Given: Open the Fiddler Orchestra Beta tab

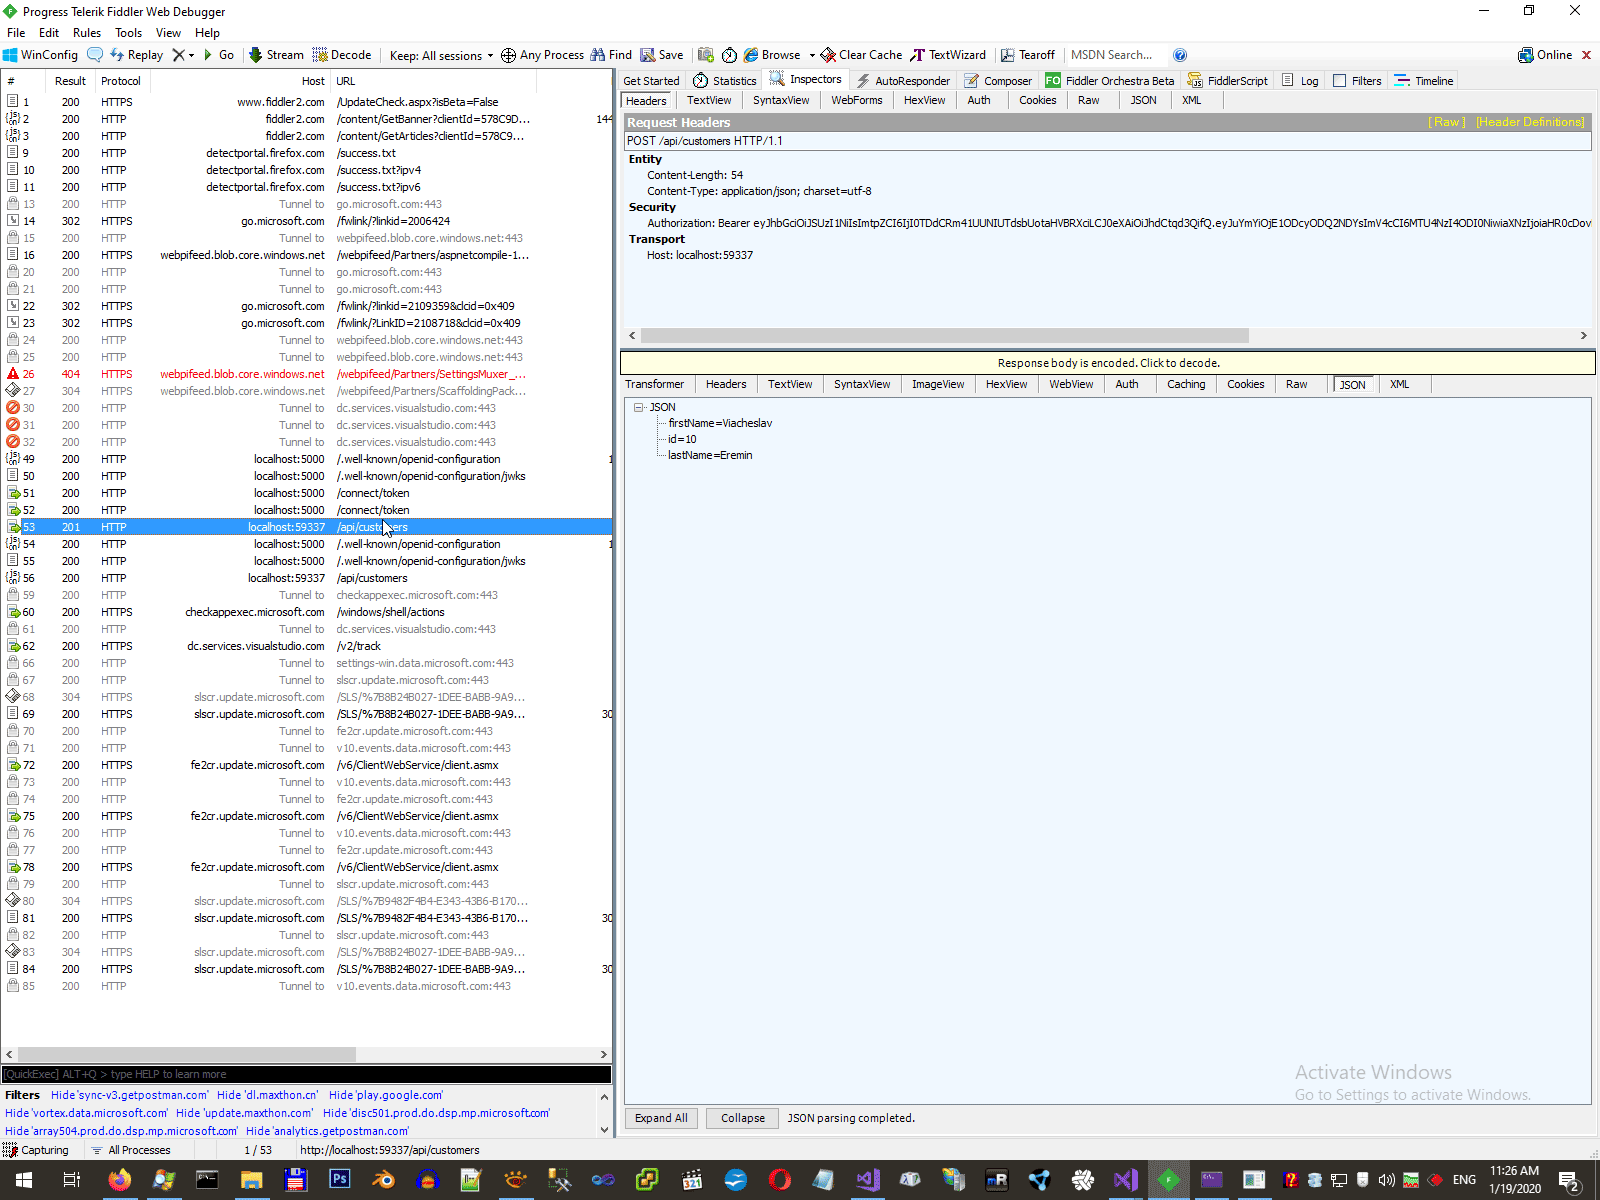Looking at the screenshot, I should [1110, 81].
